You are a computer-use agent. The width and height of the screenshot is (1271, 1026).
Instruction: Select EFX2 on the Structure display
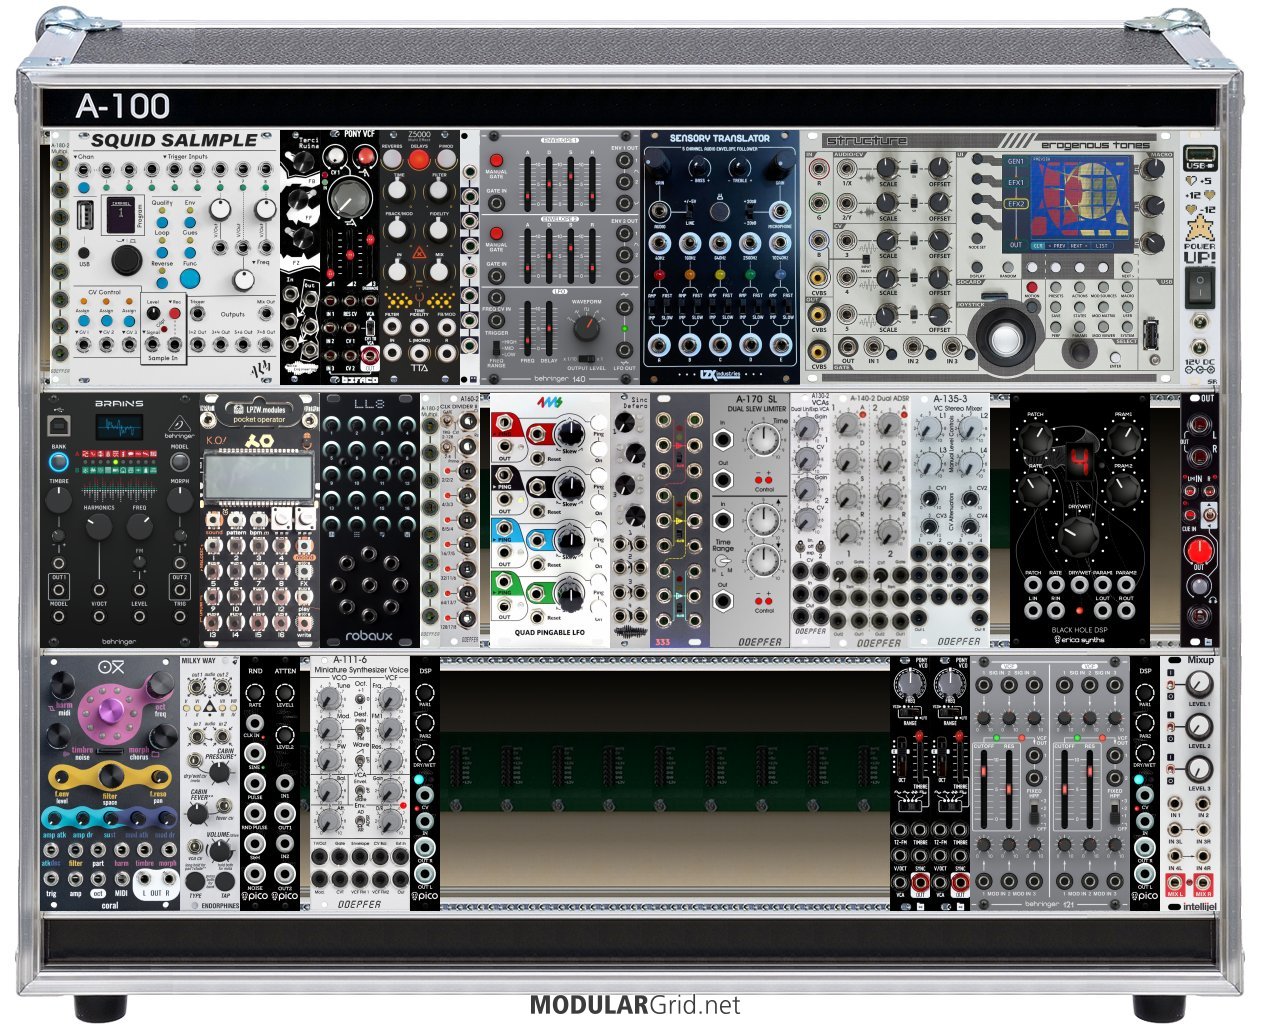pos(1016,203)
